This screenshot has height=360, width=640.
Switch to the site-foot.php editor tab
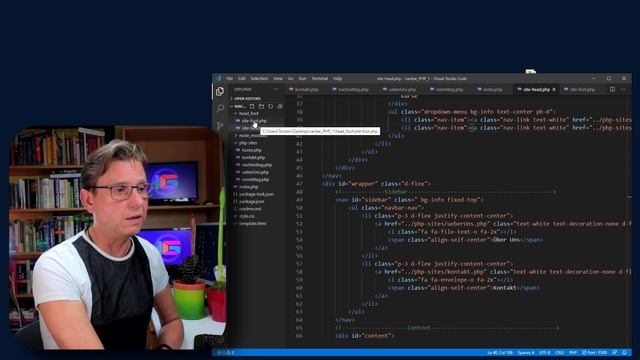[580, 89]
